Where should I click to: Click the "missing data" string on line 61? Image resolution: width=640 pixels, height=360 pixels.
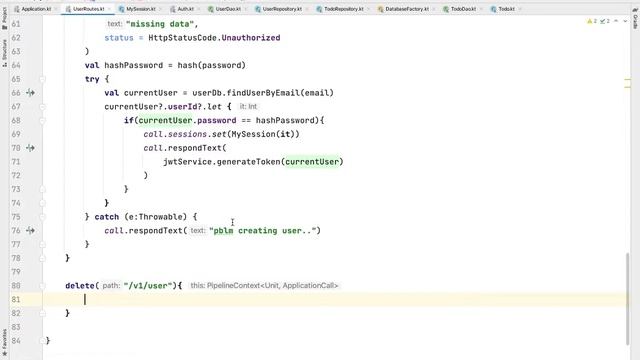point(159,24)
